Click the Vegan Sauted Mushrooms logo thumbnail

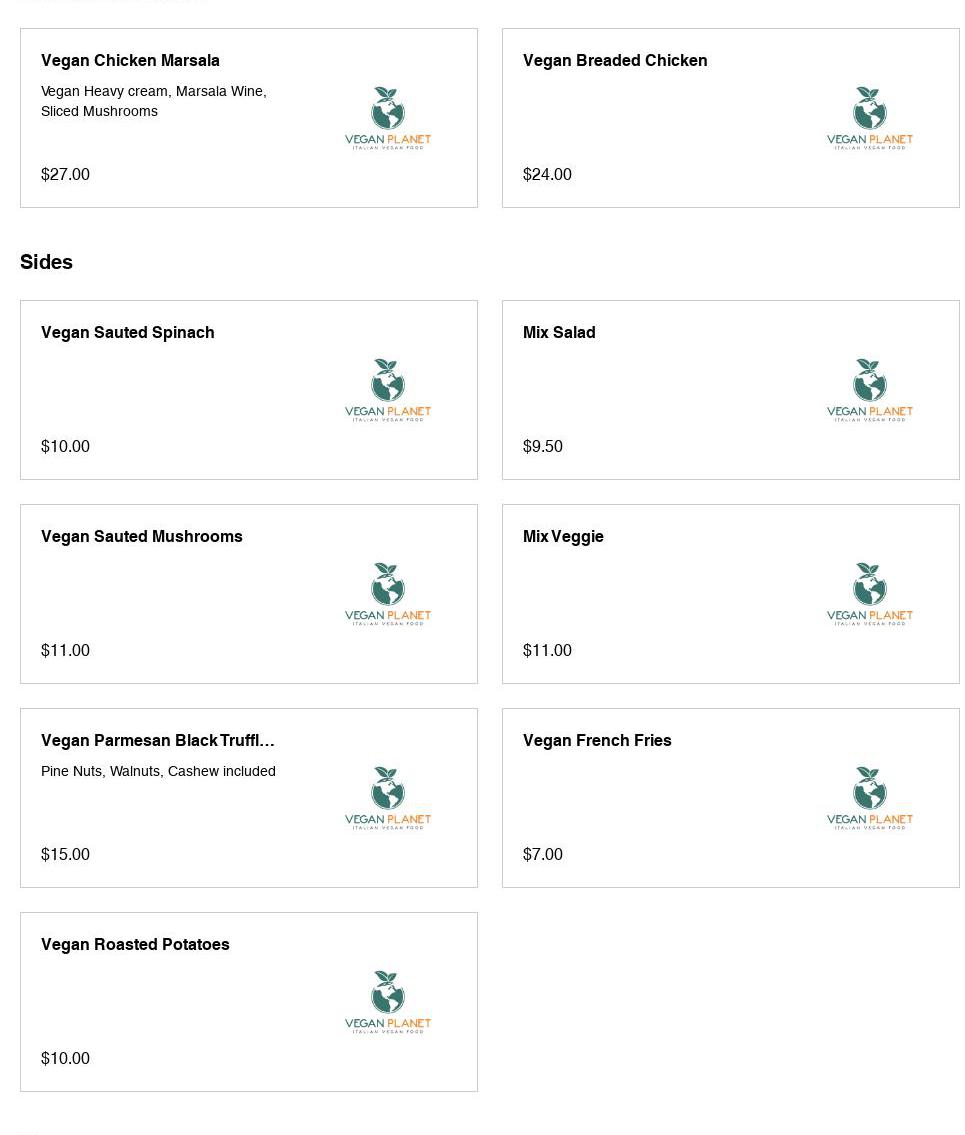coord(388,594)
